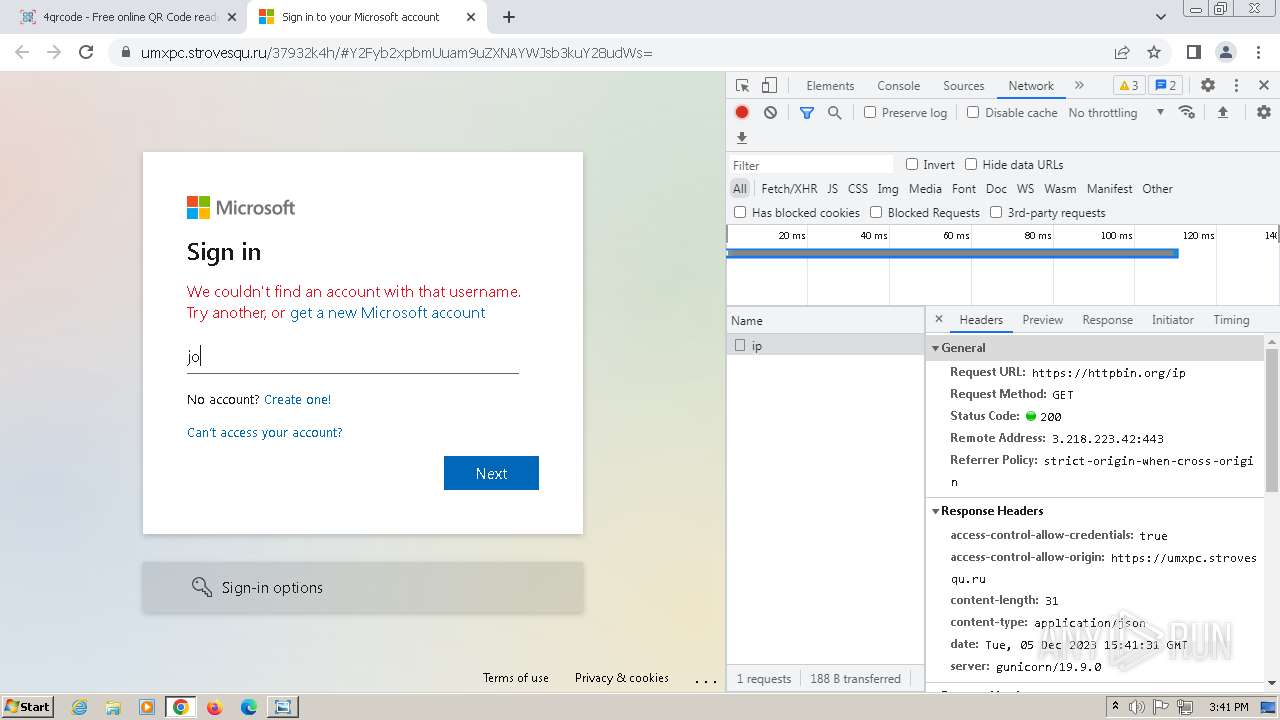Viewport: 1280px width, 720px height.
Task: Check 3rd-party requests
Action: tap(996, 212)
